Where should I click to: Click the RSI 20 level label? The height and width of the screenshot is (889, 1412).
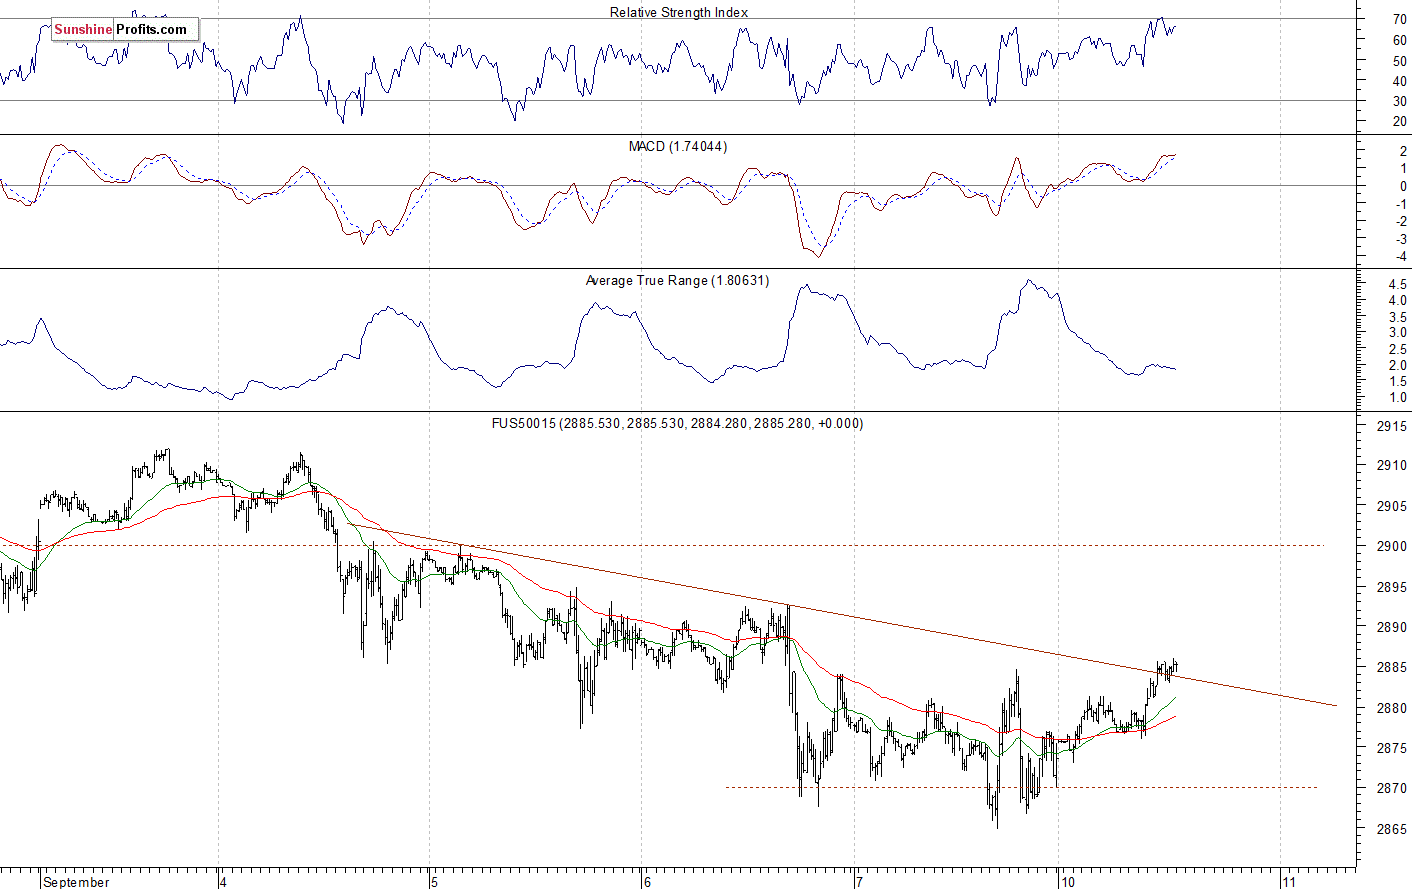point(1400,121)
